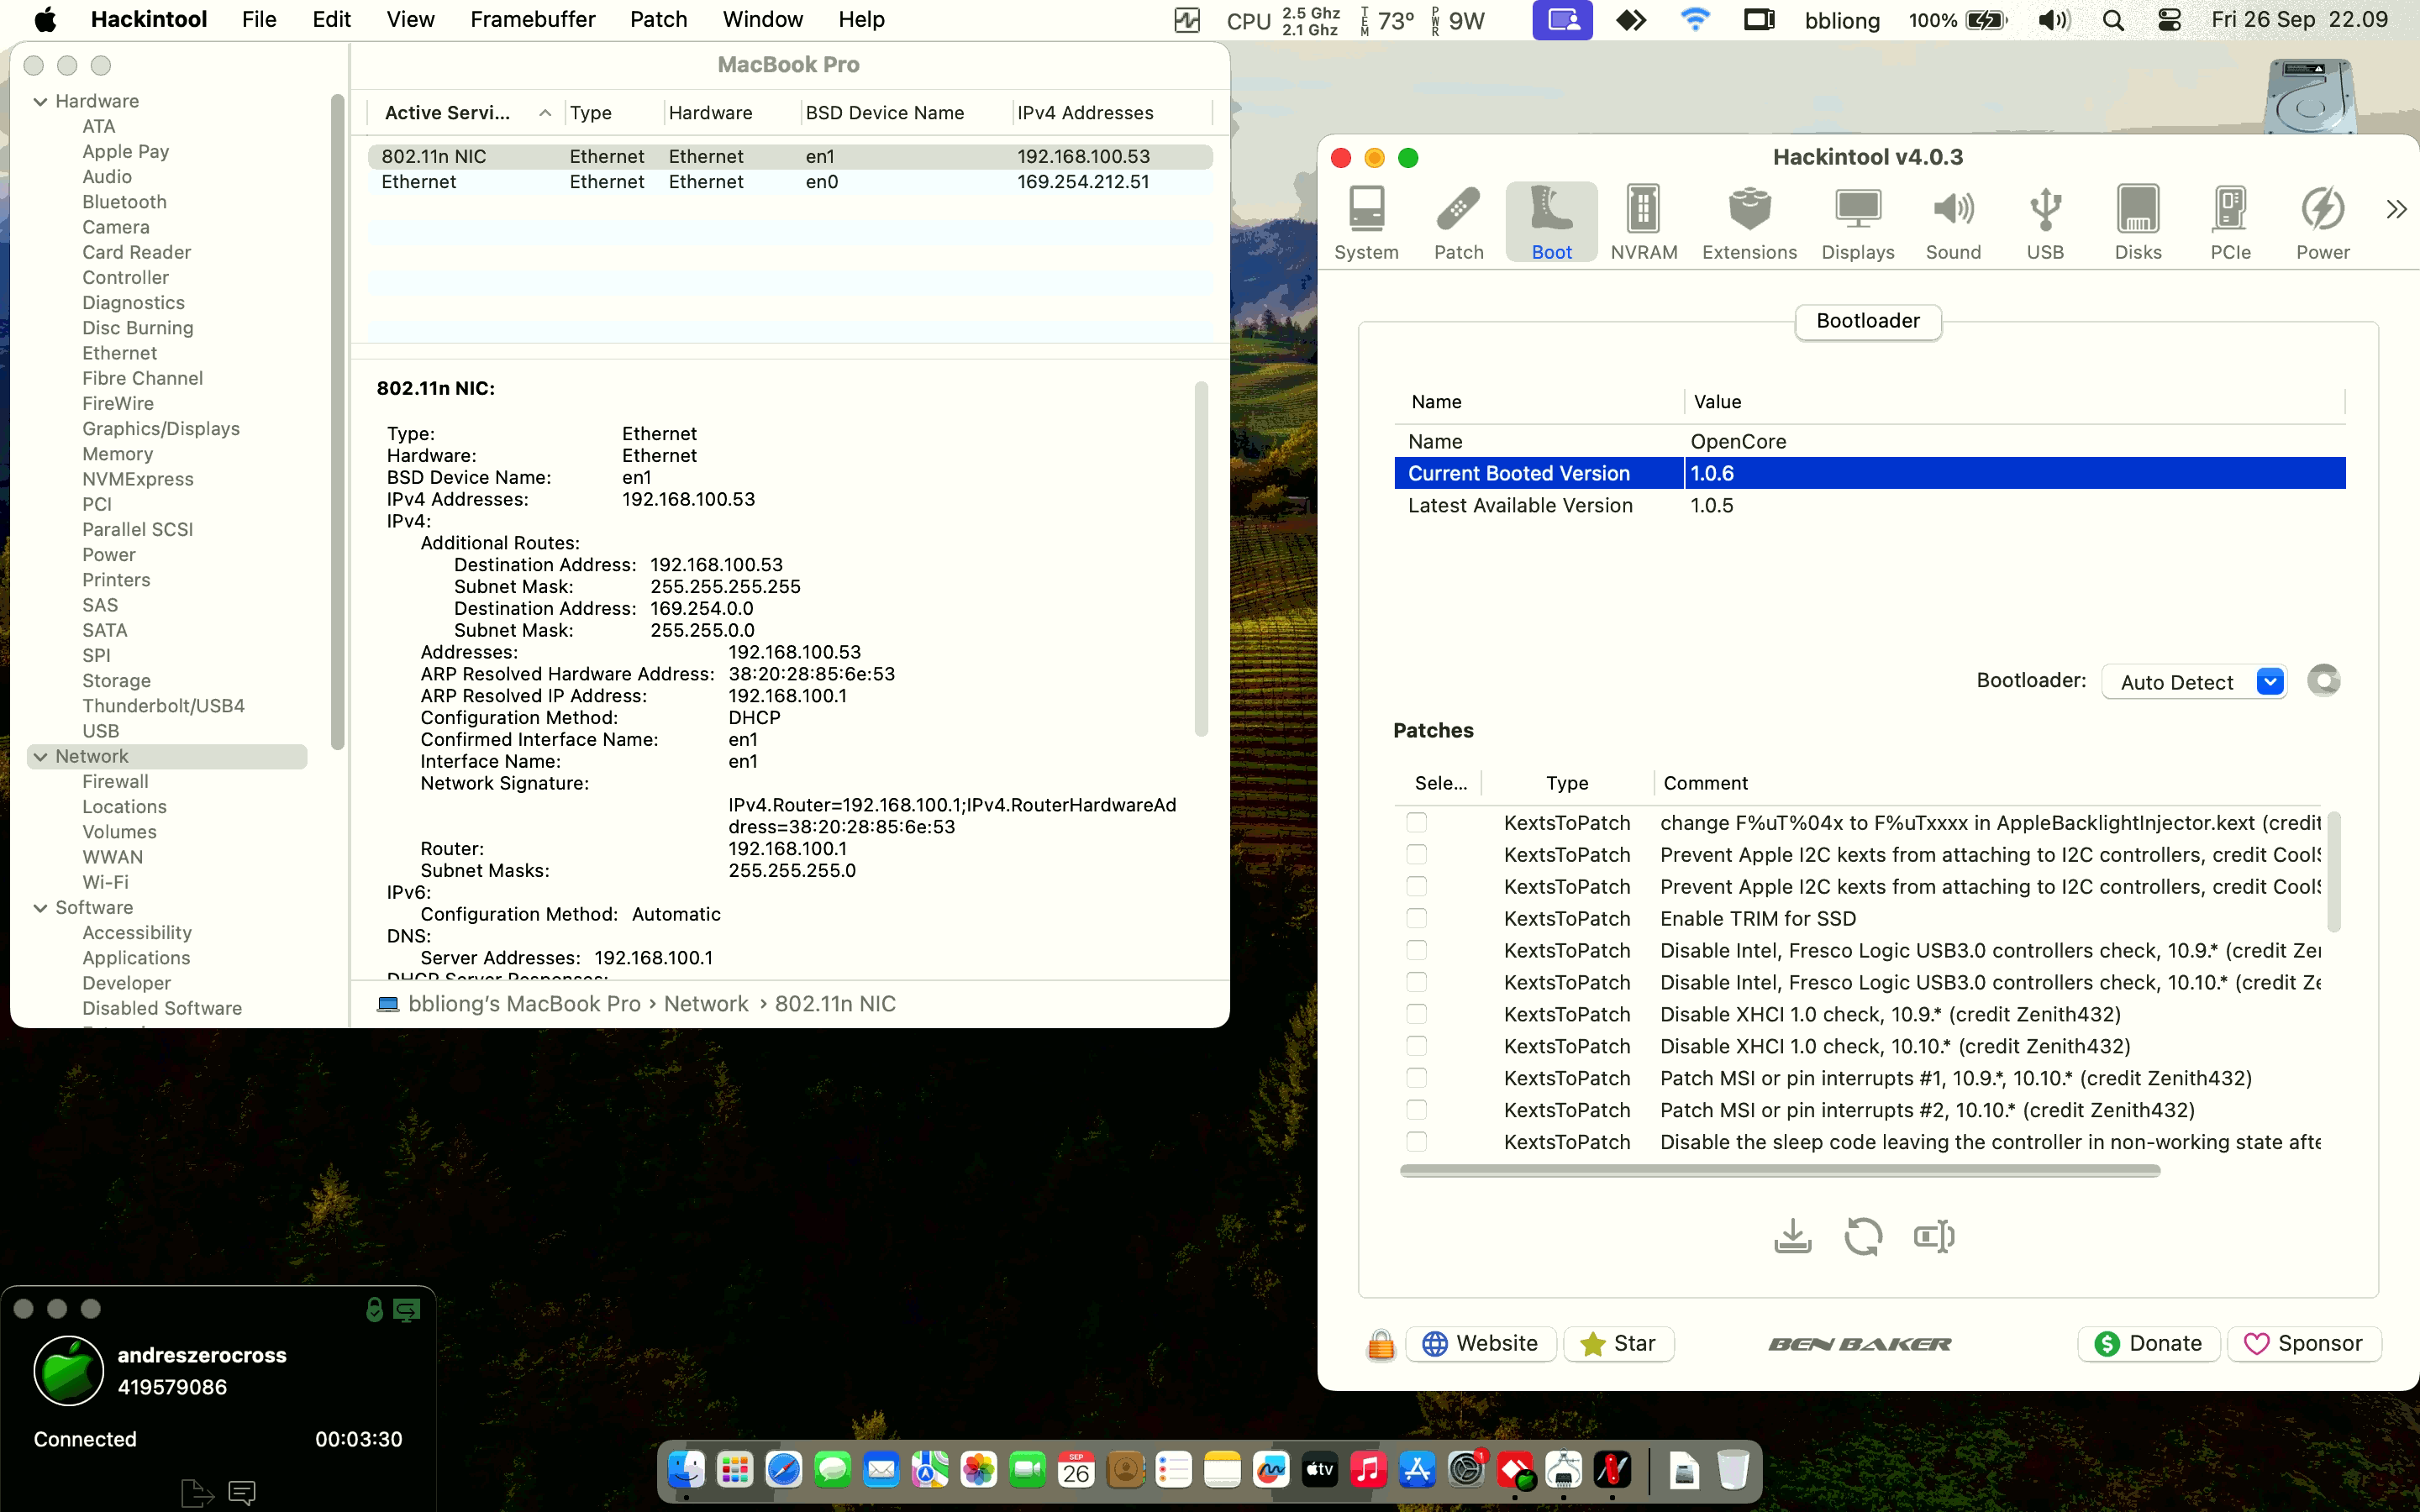Open the NVRAM toolbar icon
The height and width of the screenshot is (1512, 2420).
[1644, 223]
